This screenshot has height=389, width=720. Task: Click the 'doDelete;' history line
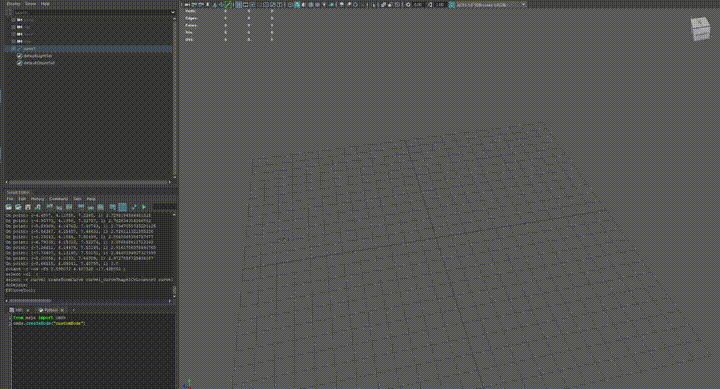pos(17,285)
